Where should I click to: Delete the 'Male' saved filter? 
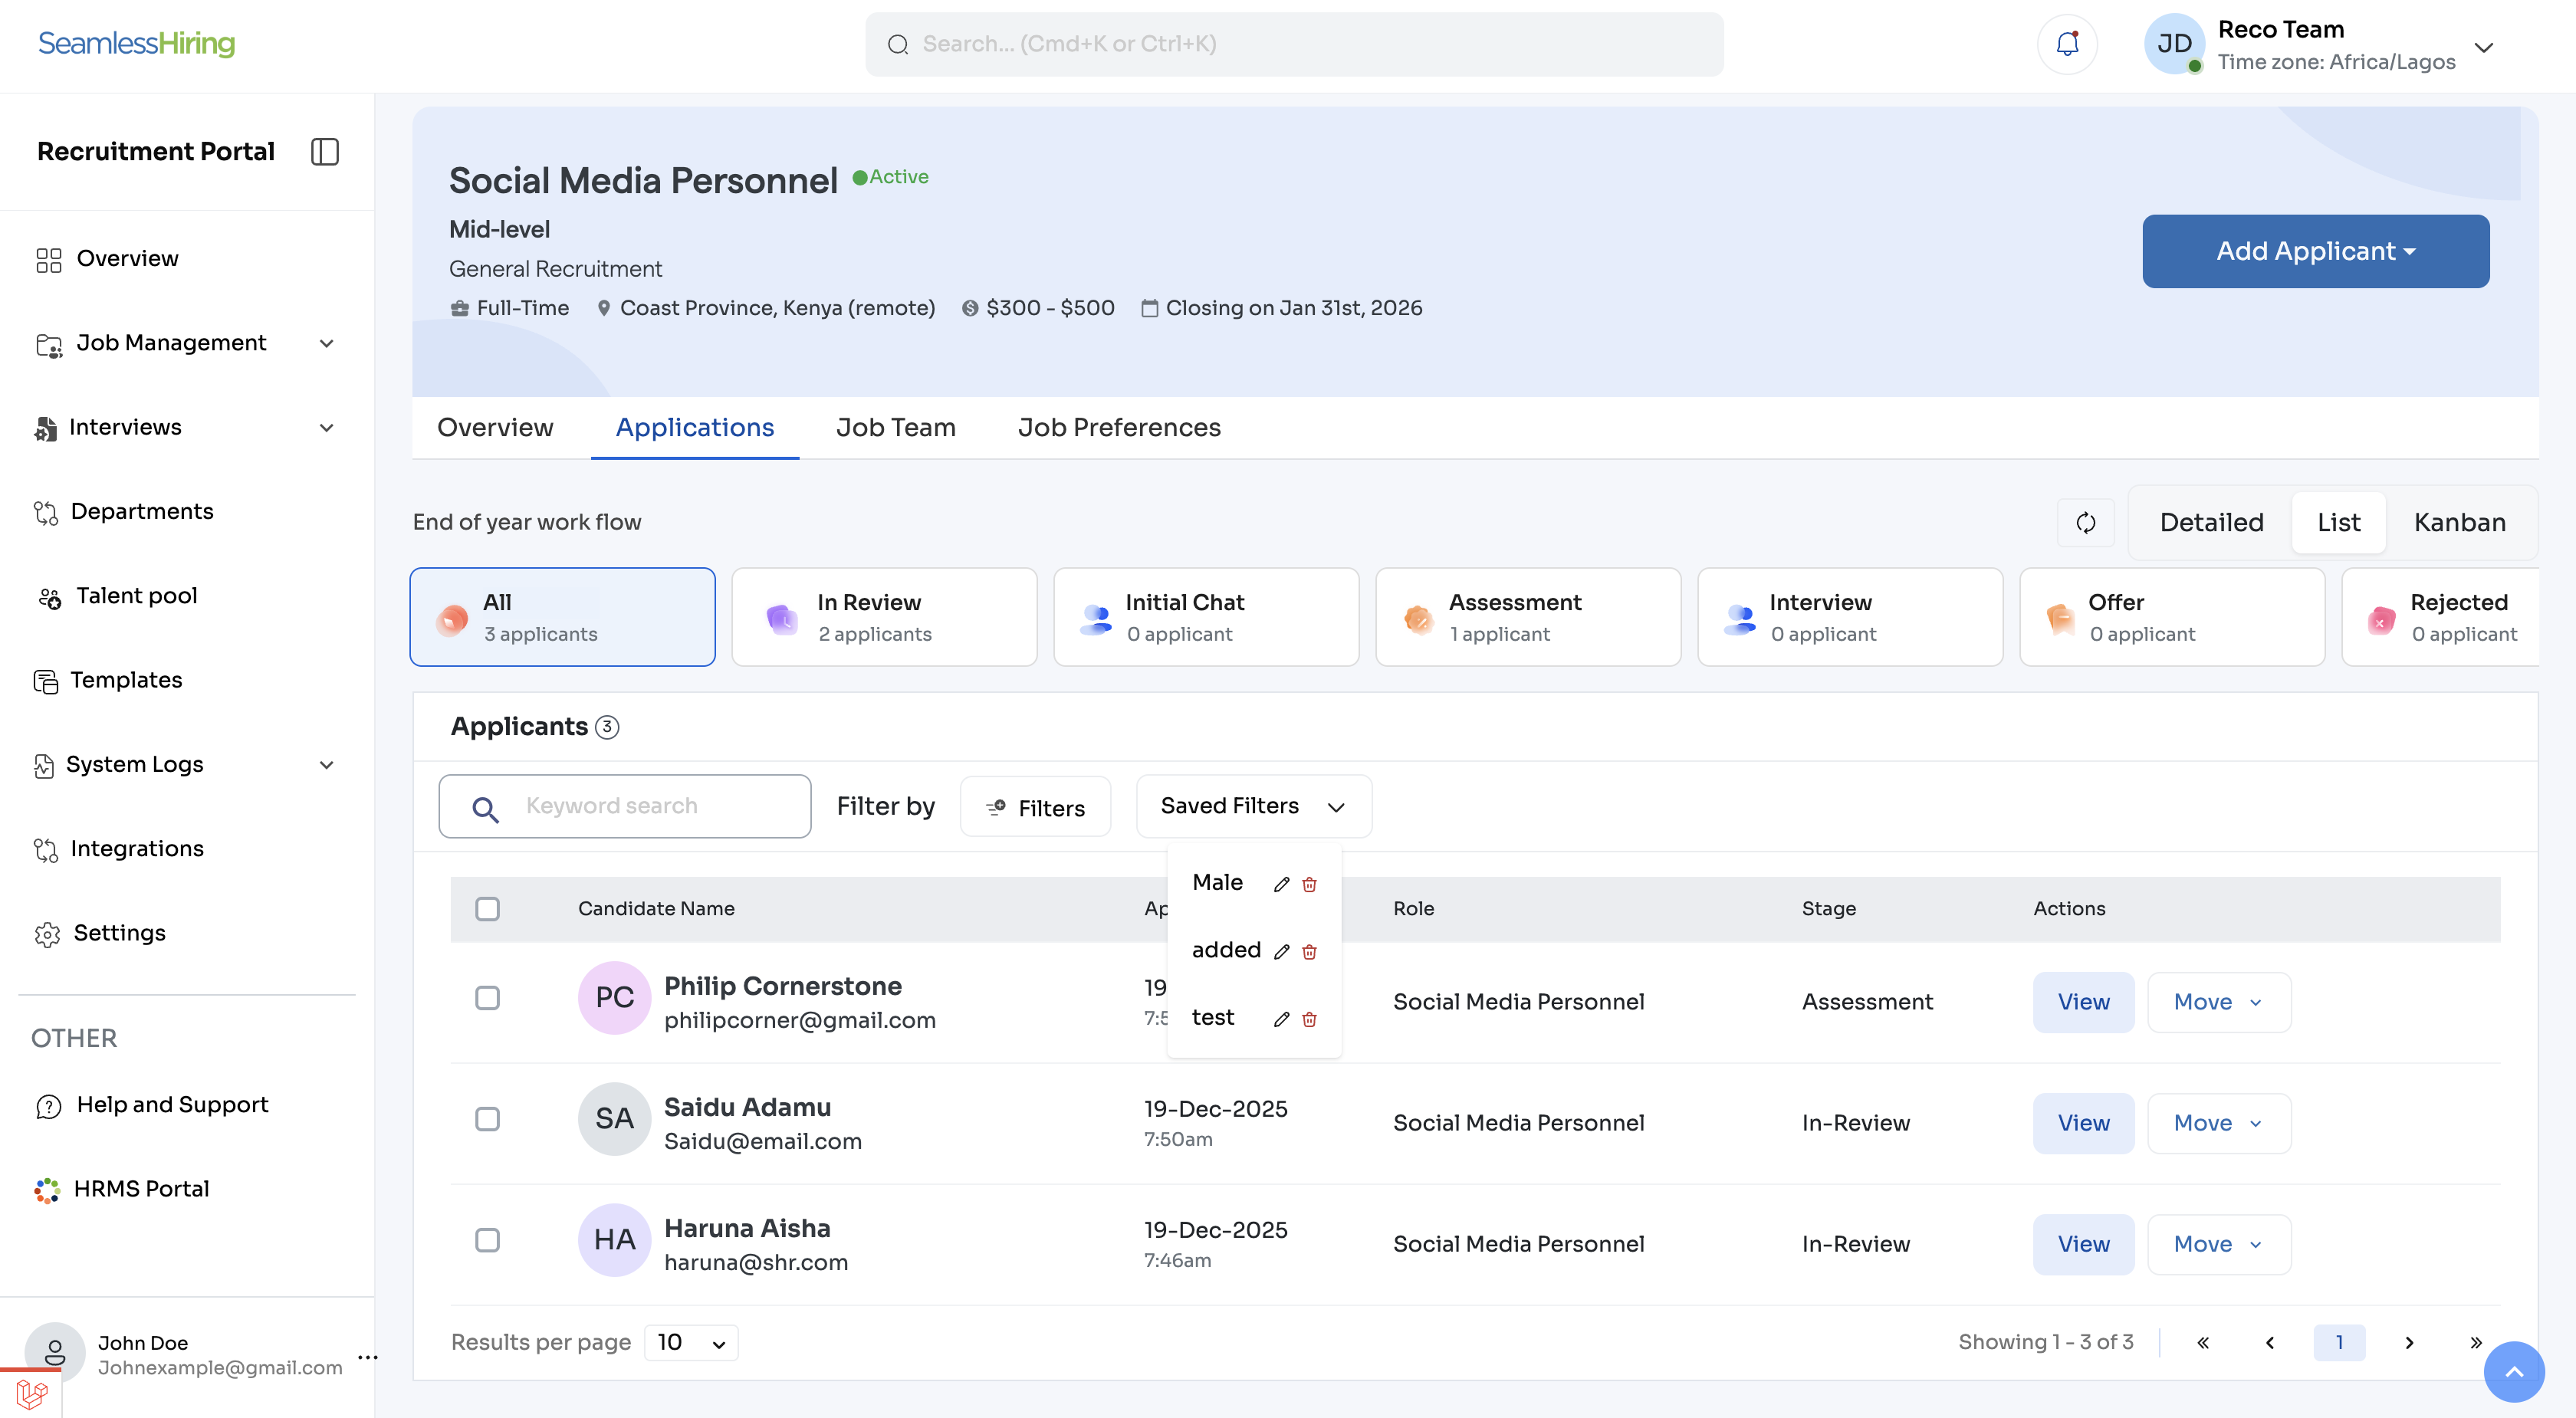[x=1309, y=884]
